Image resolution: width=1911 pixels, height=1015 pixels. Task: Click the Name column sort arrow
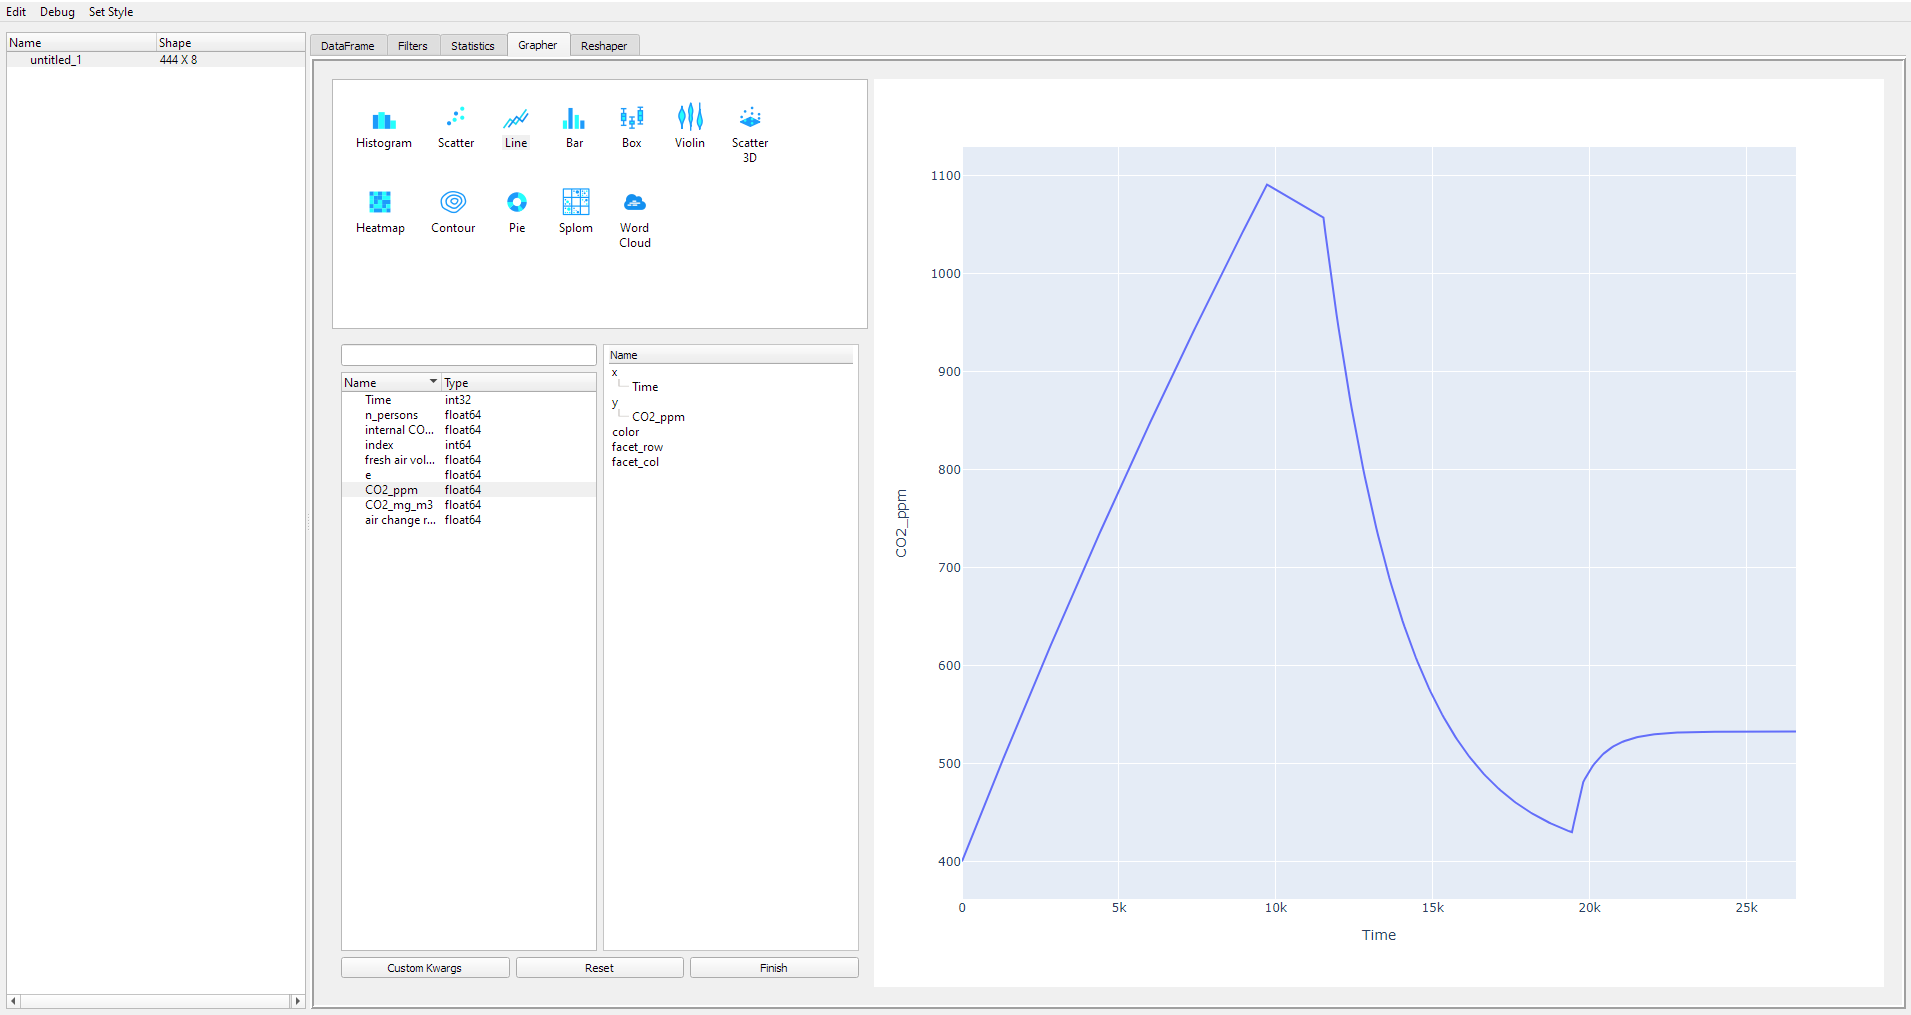(433, 382)
